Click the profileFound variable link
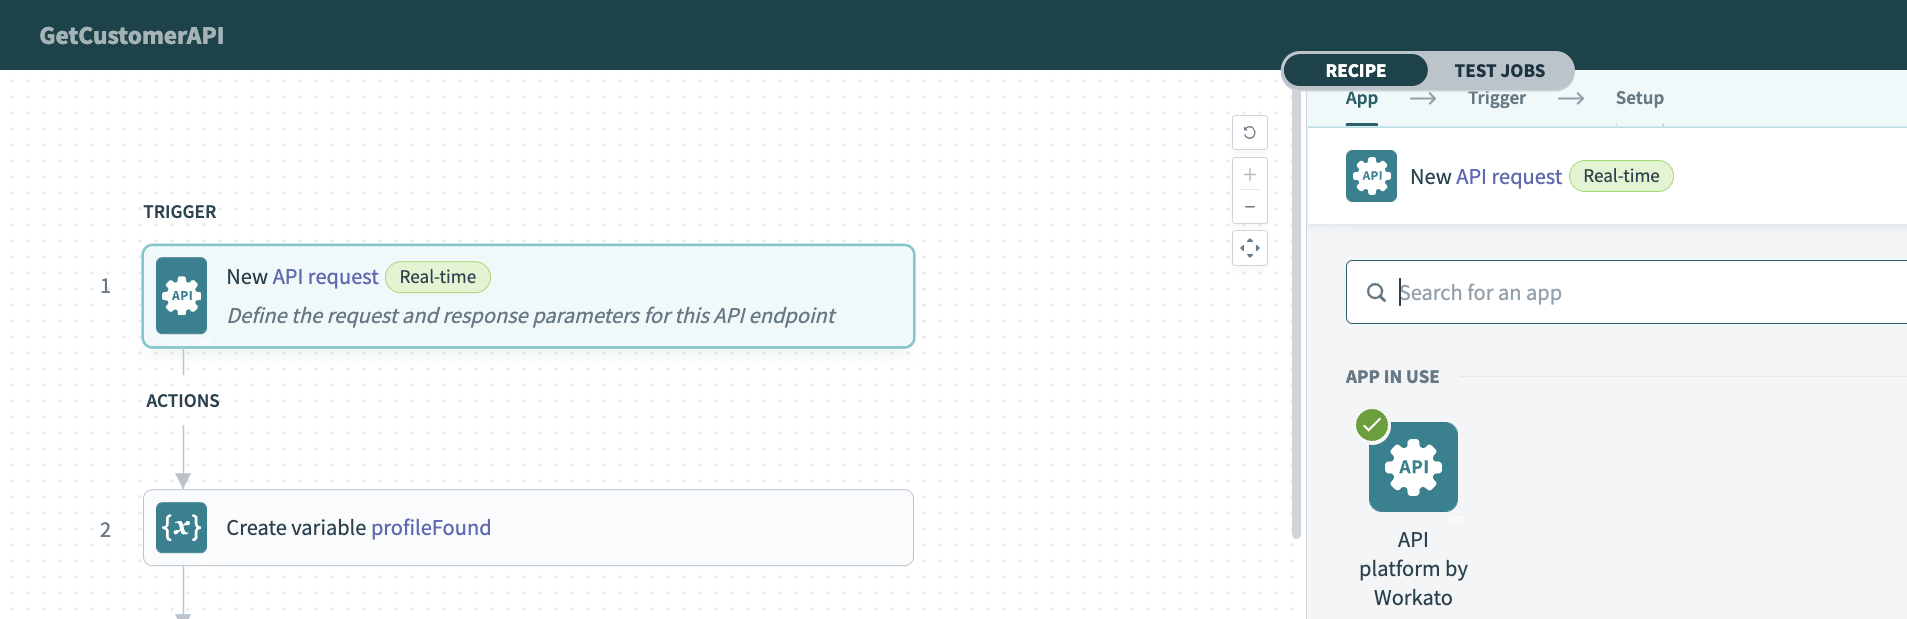 430,528
